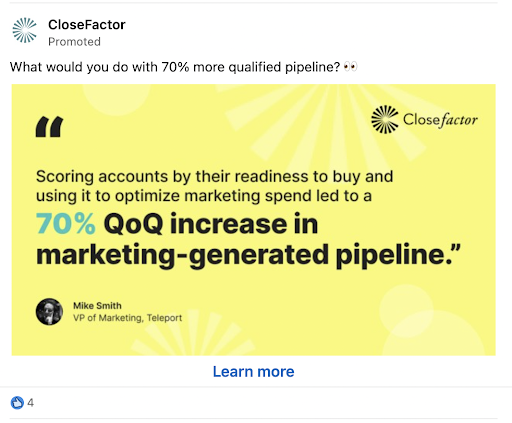
Task: Click the eyes emoji in post text
Action: [350, 67]
